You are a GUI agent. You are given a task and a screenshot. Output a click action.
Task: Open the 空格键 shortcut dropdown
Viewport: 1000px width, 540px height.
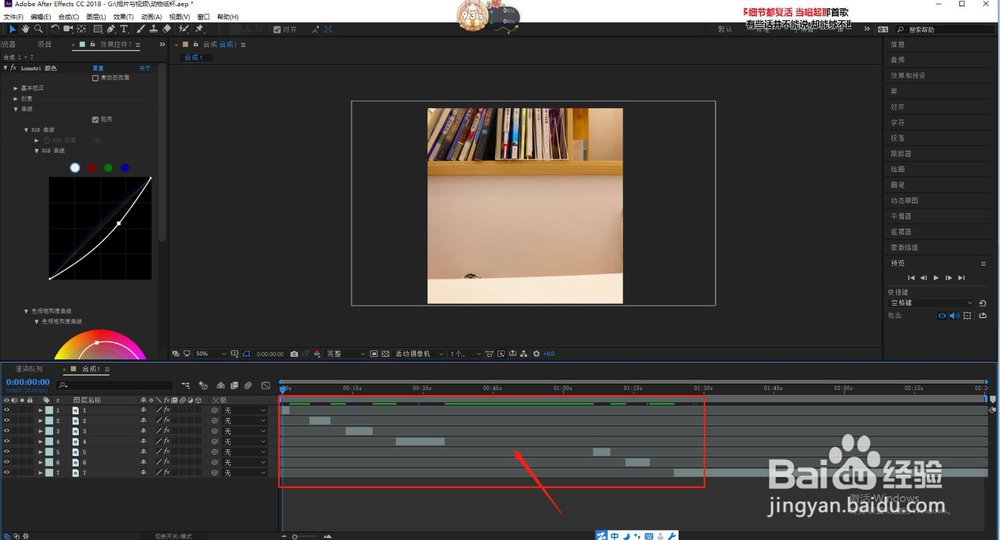tap(930, 303)
